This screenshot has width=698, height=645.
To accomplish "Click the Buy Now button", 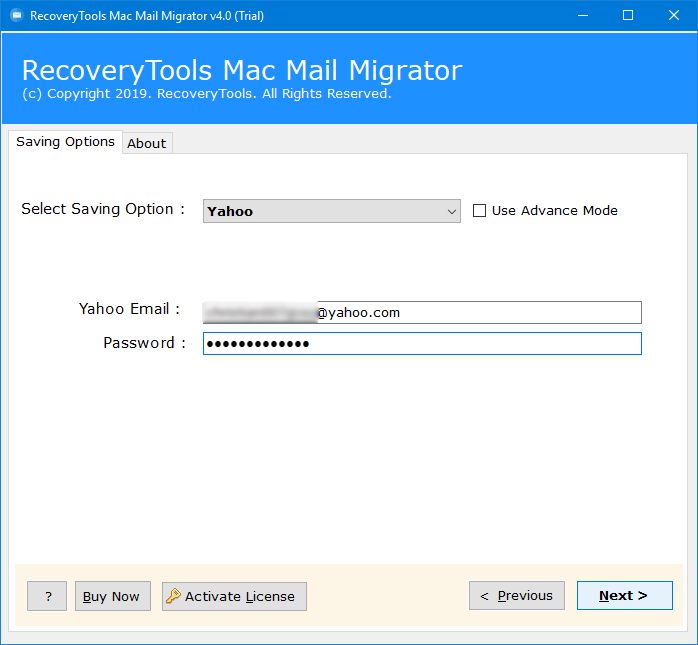I will (x=113, y=596).
